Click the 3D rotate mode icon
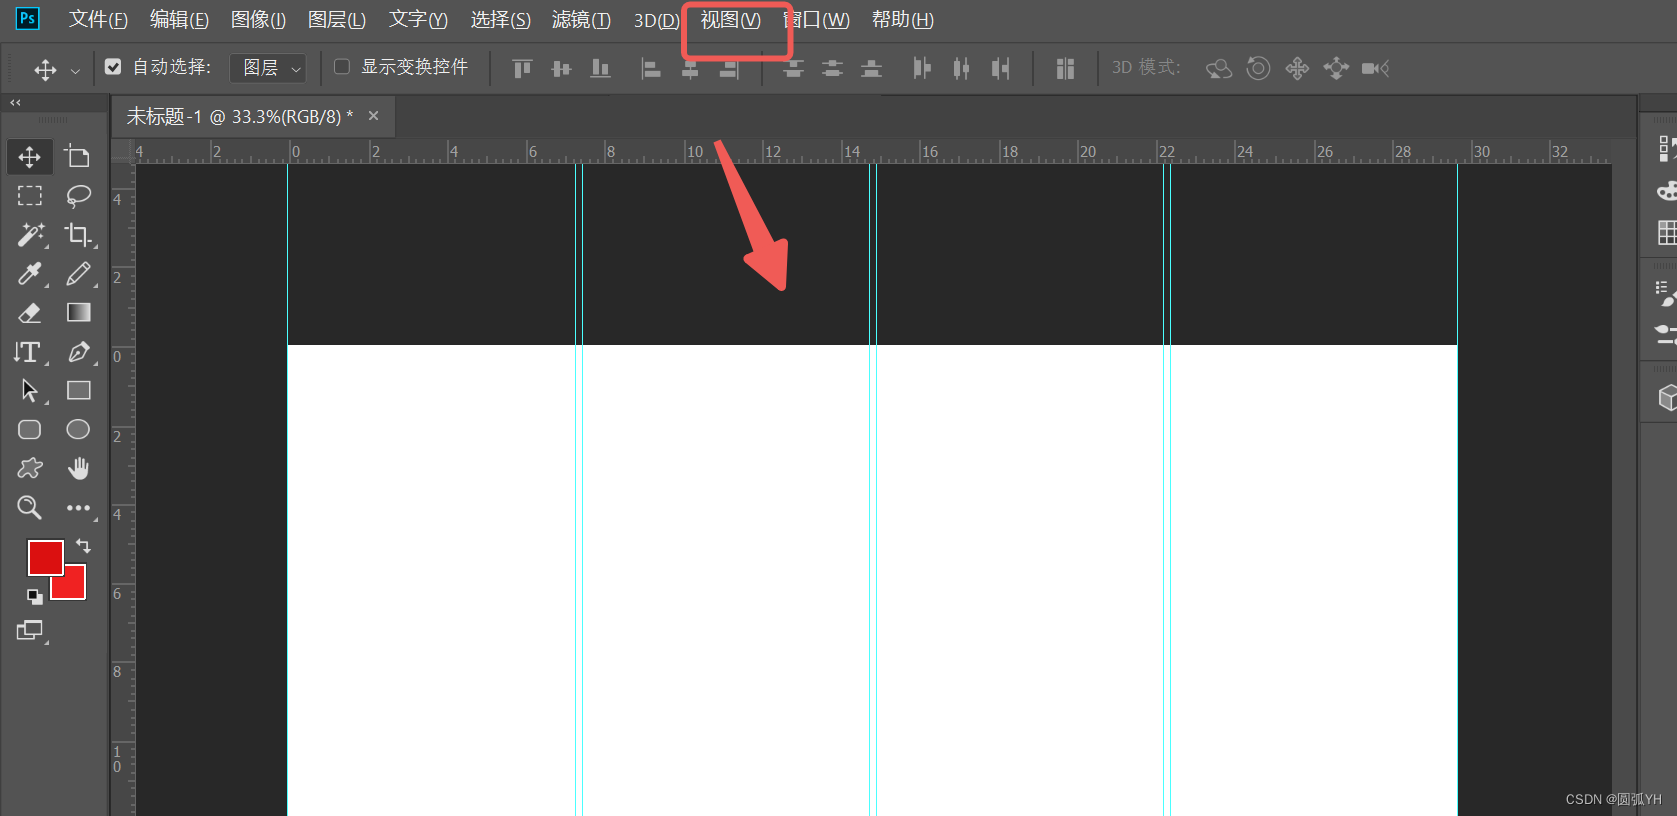Viewport: 1677px width, 816px height. click(x=1219, y=68)
